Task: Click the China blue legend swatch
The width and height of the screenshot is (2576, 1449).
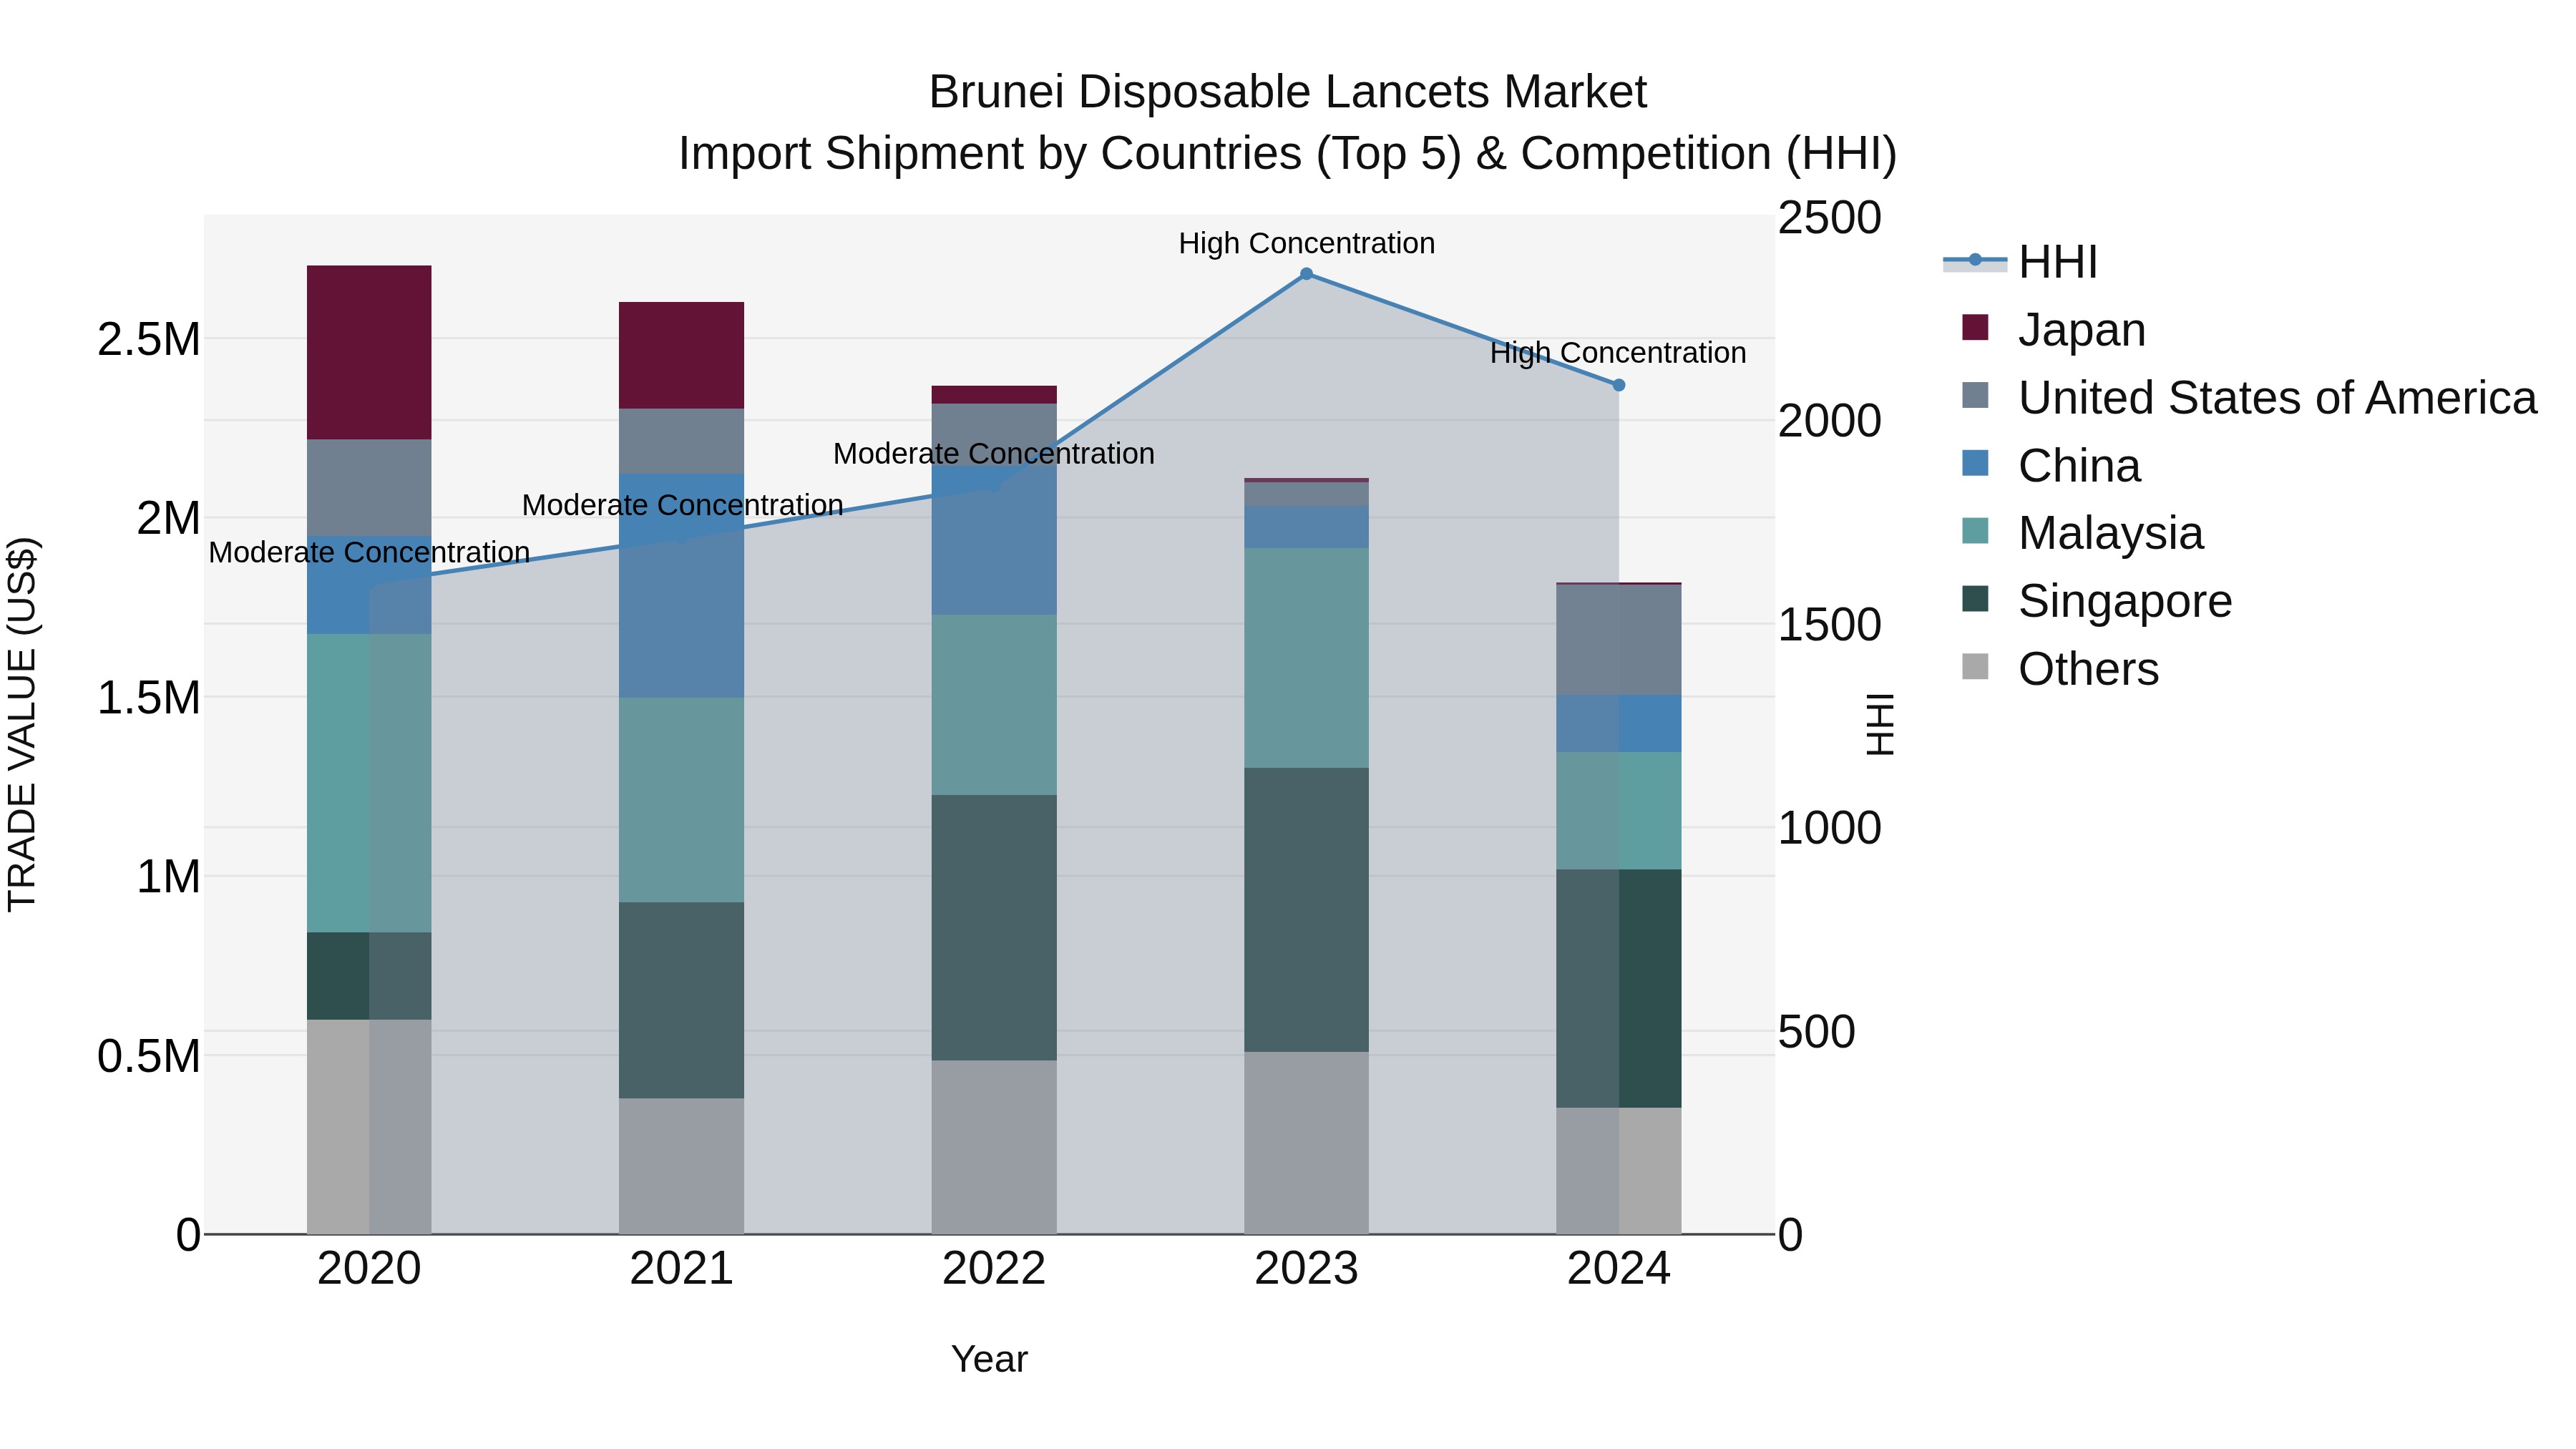Action: pos(1975,463)
